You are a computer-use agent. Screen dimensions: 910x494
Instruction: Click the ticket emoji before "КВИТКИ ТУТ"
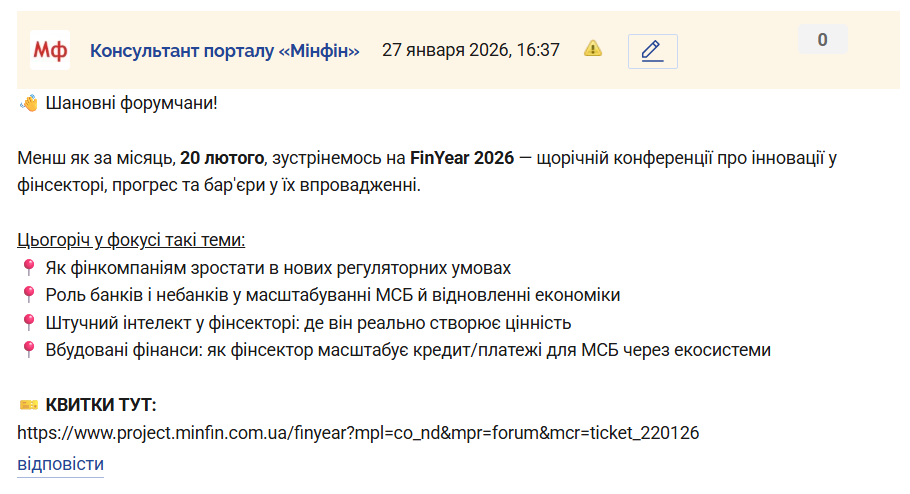[28, 405]
